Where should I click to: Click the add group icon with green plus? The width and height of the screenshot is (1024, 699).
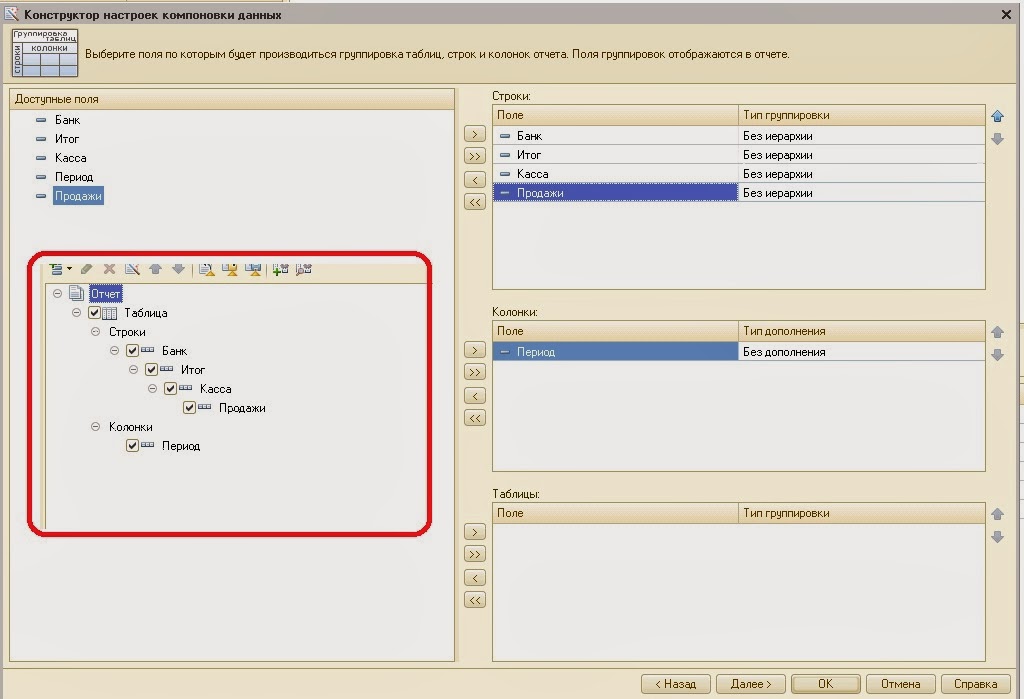click(x=280, y=269)
